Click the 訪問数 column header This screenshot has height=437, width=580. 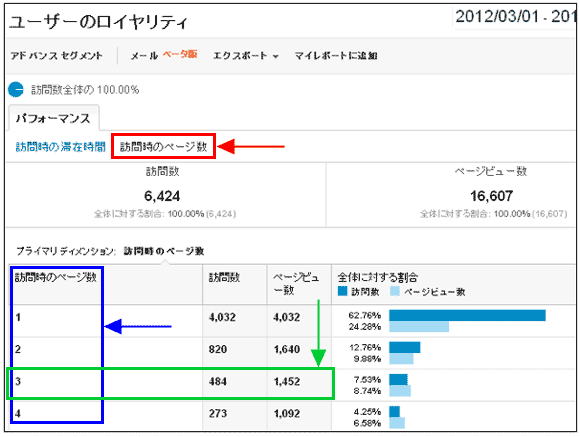click(x=225, y=277)
